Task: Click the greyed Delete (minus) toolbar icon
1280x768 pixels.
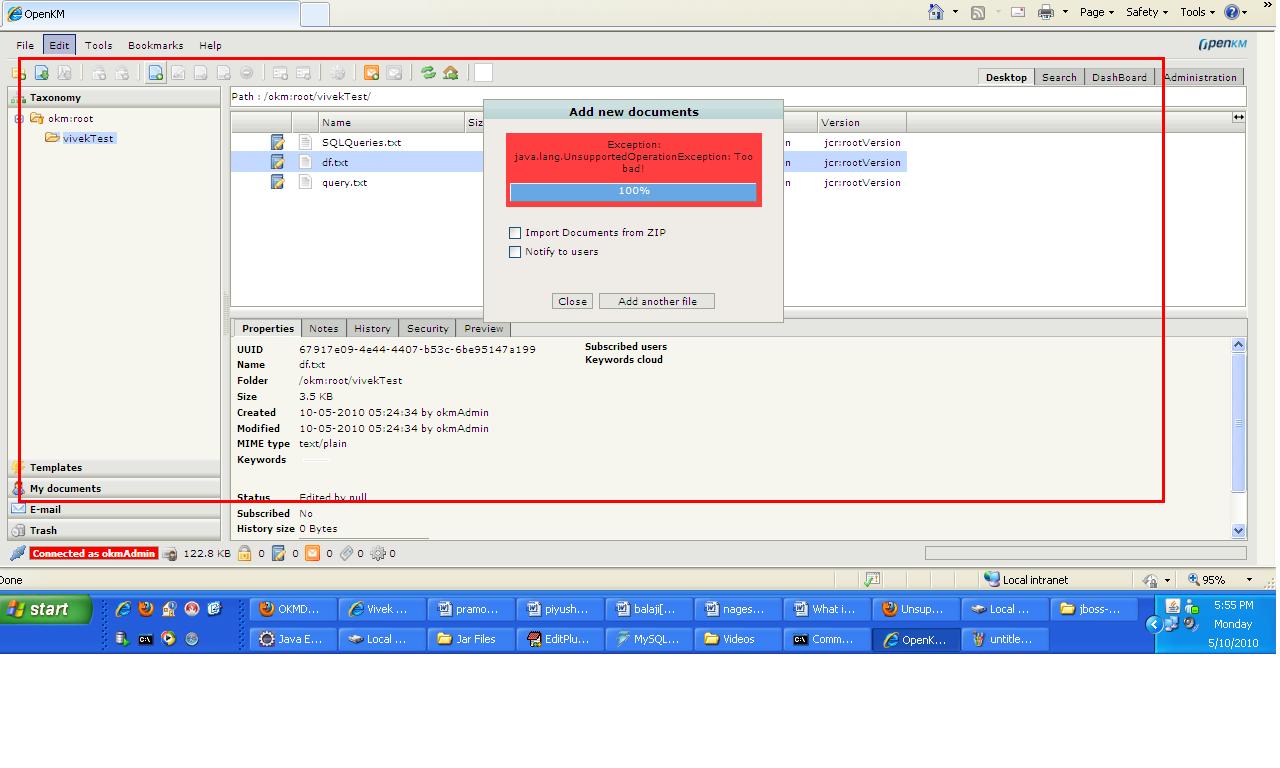Action: tap(246, 73)
